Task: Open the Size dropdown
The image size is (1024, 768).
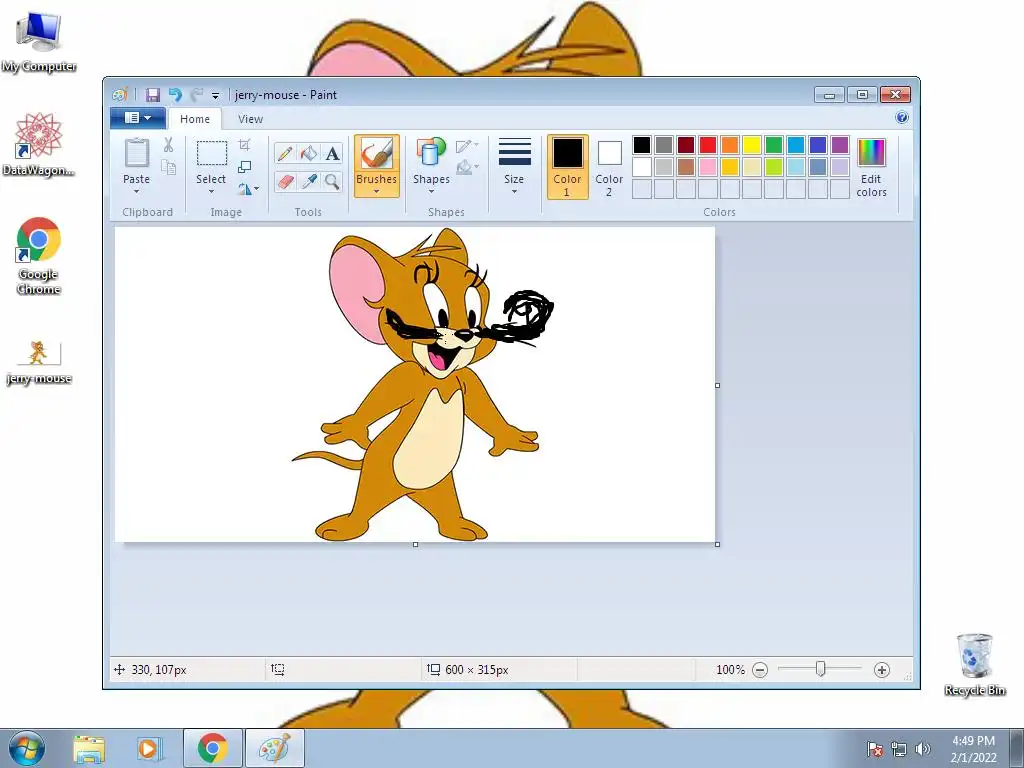Action: tap(514, 167)
